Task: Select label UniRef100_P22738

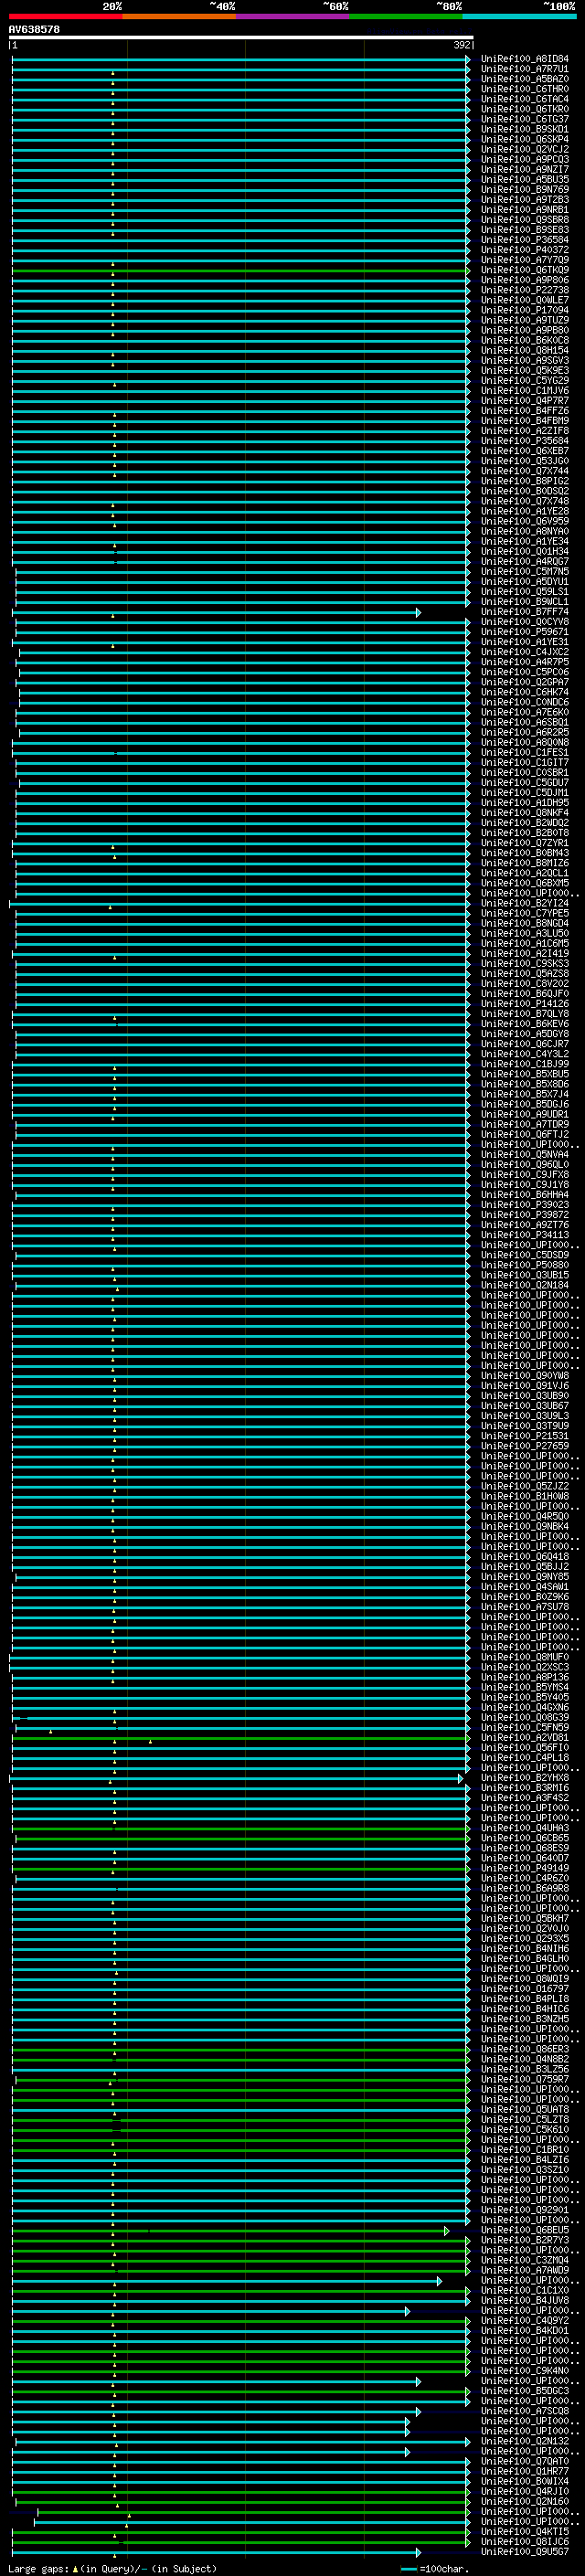Action: (x=524, y=290)
